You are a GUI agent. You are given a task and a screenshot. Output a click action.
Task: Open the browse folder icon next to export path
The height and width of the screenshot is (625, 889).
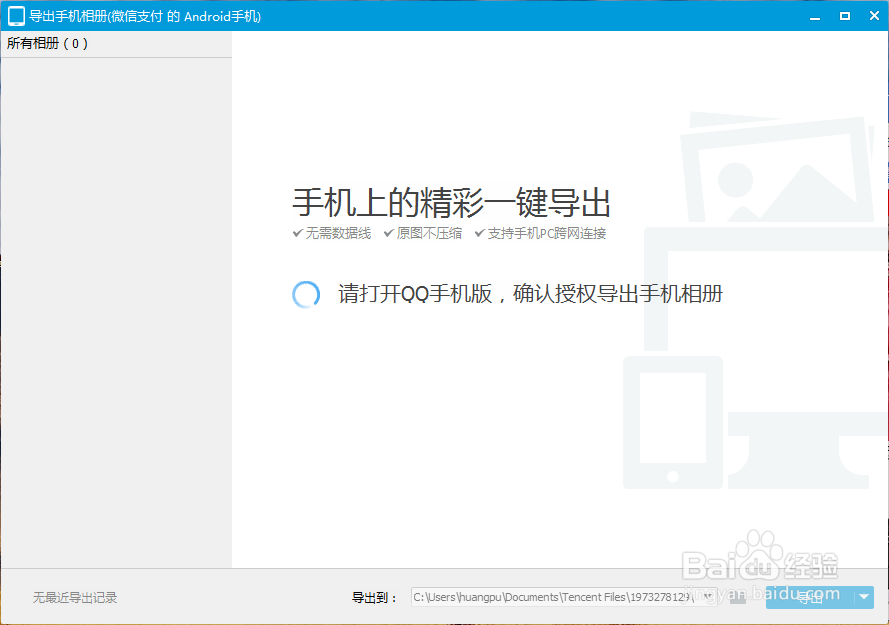[738, 597]
